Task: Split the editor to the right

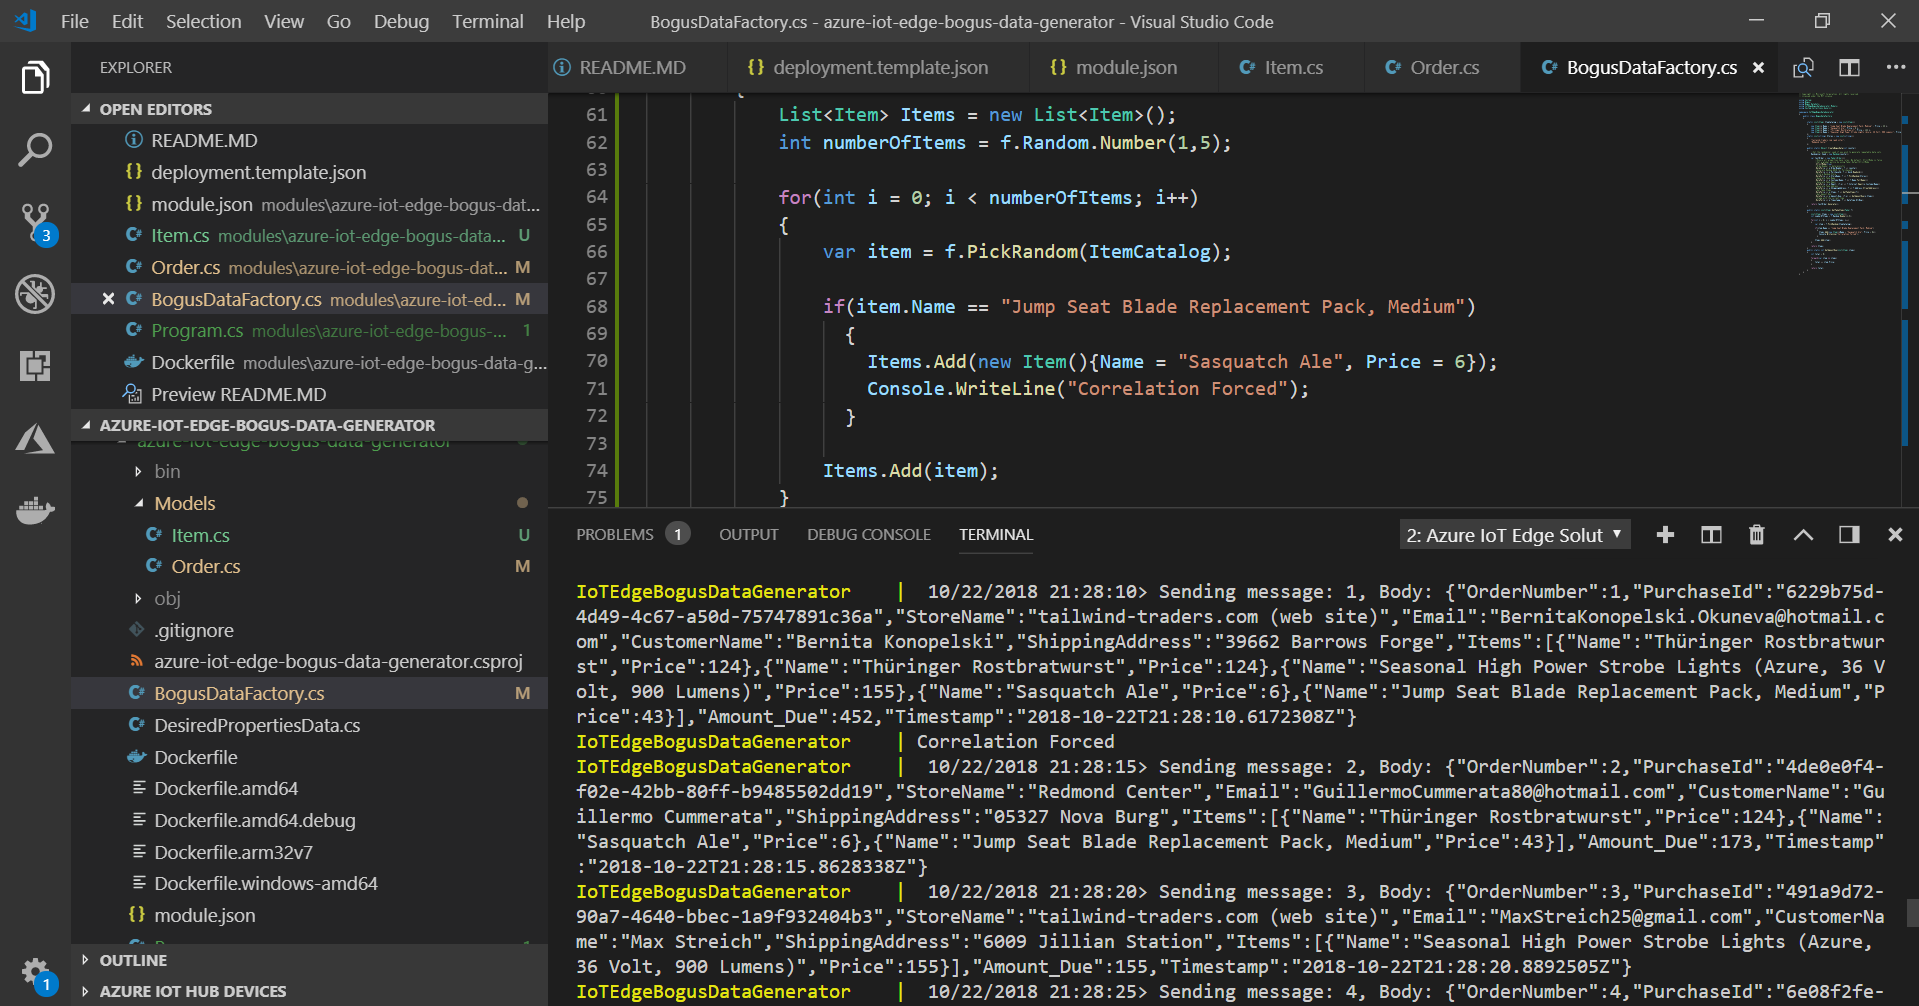Action: tap(1849, 68)
